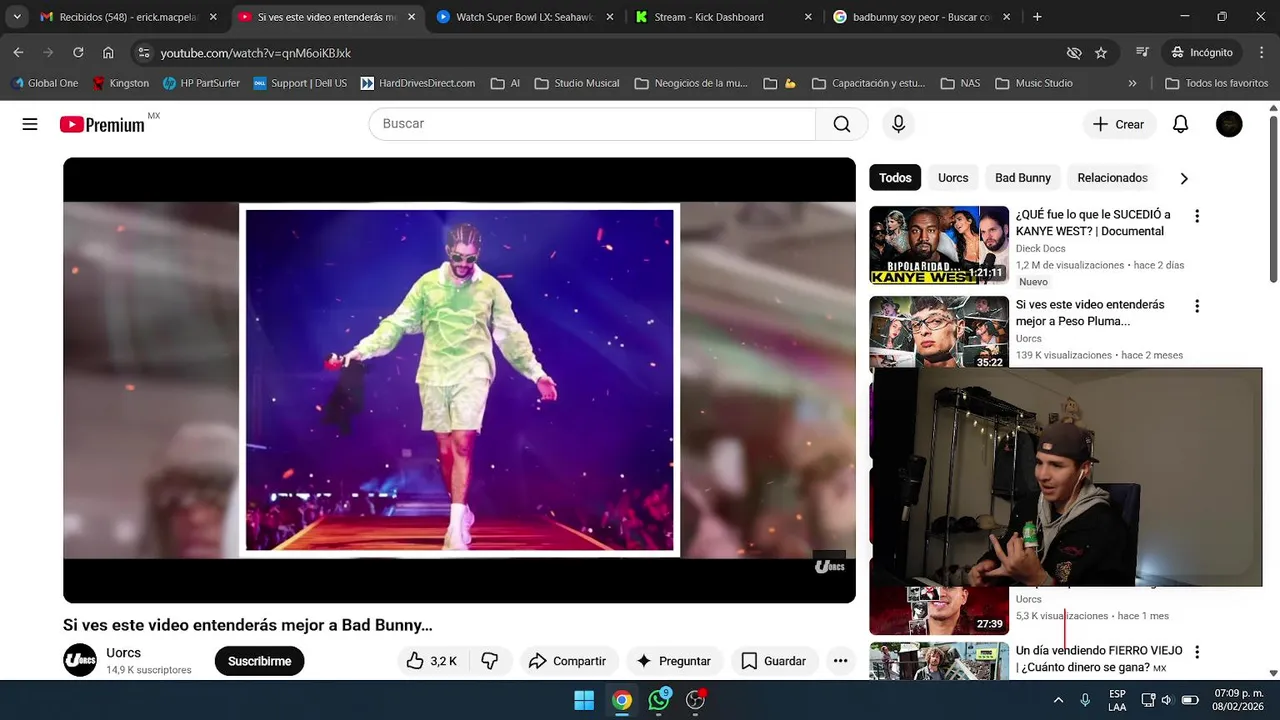Open the YouTube hamburger guide menu
Image resolution: width=1280 pixels, height=720 pixels.
(30, 124)
